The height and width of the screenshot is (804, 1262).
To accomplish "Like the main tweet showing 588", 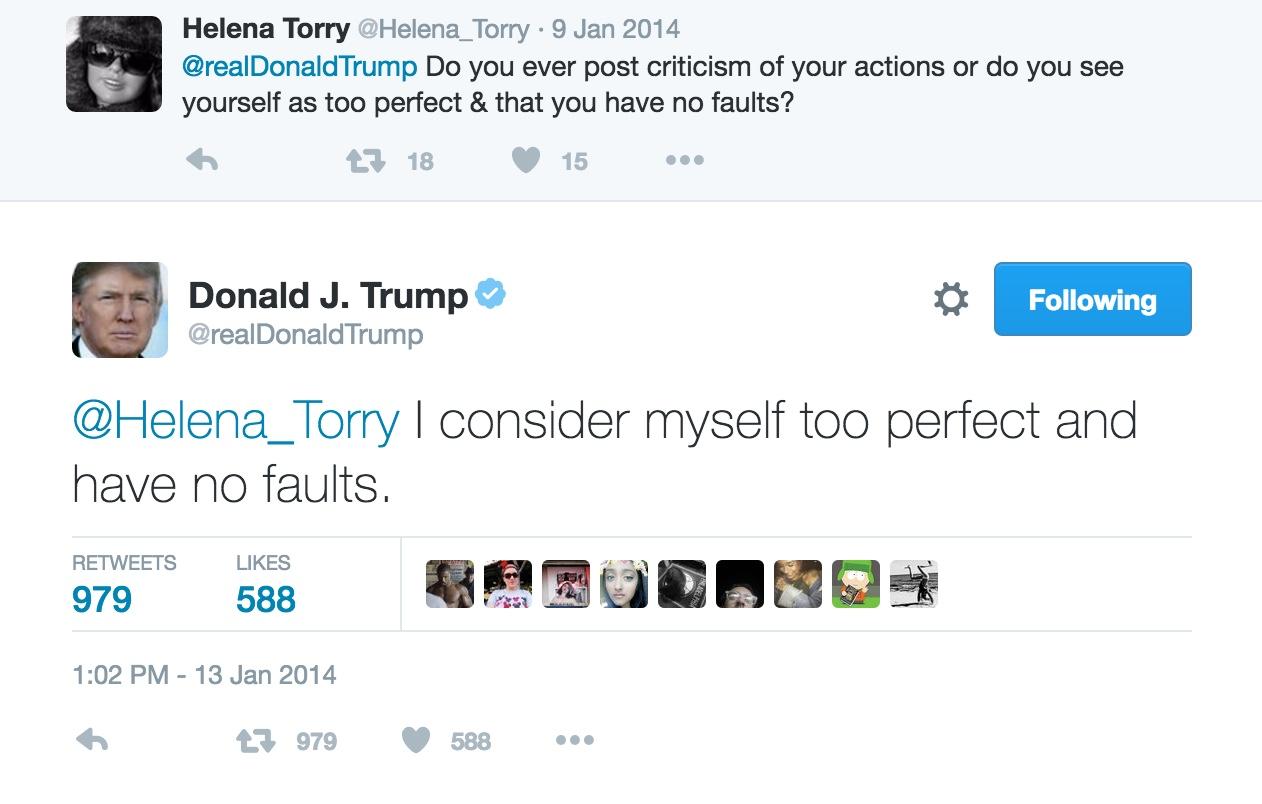I will tap(416, 741).
